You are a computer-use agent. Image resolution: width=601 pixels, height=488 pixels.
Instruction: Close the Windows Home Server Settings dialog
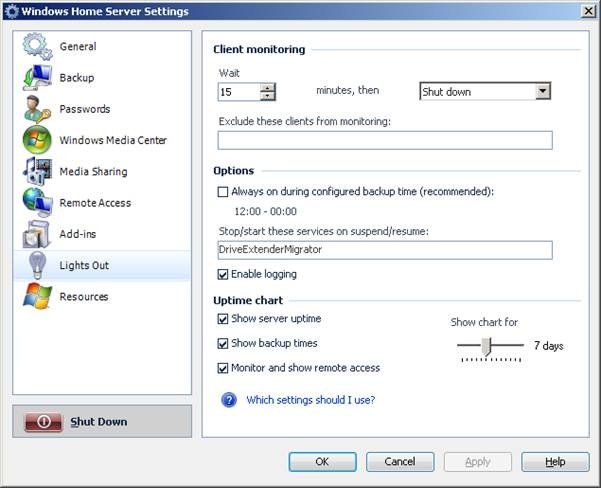(588, 11)
